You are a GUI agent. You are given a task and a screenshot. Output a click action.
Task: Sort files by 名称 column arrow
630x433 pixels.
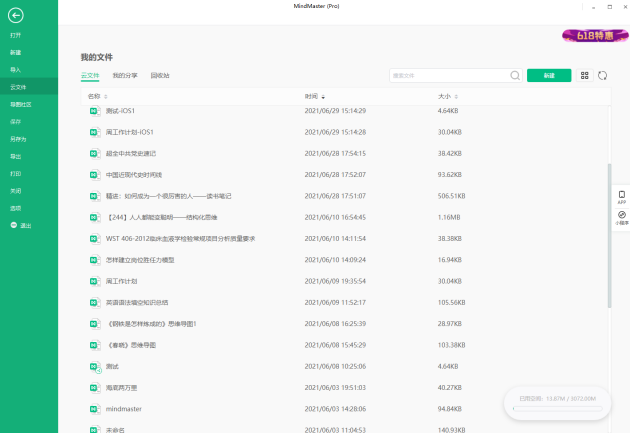(106, 96)
